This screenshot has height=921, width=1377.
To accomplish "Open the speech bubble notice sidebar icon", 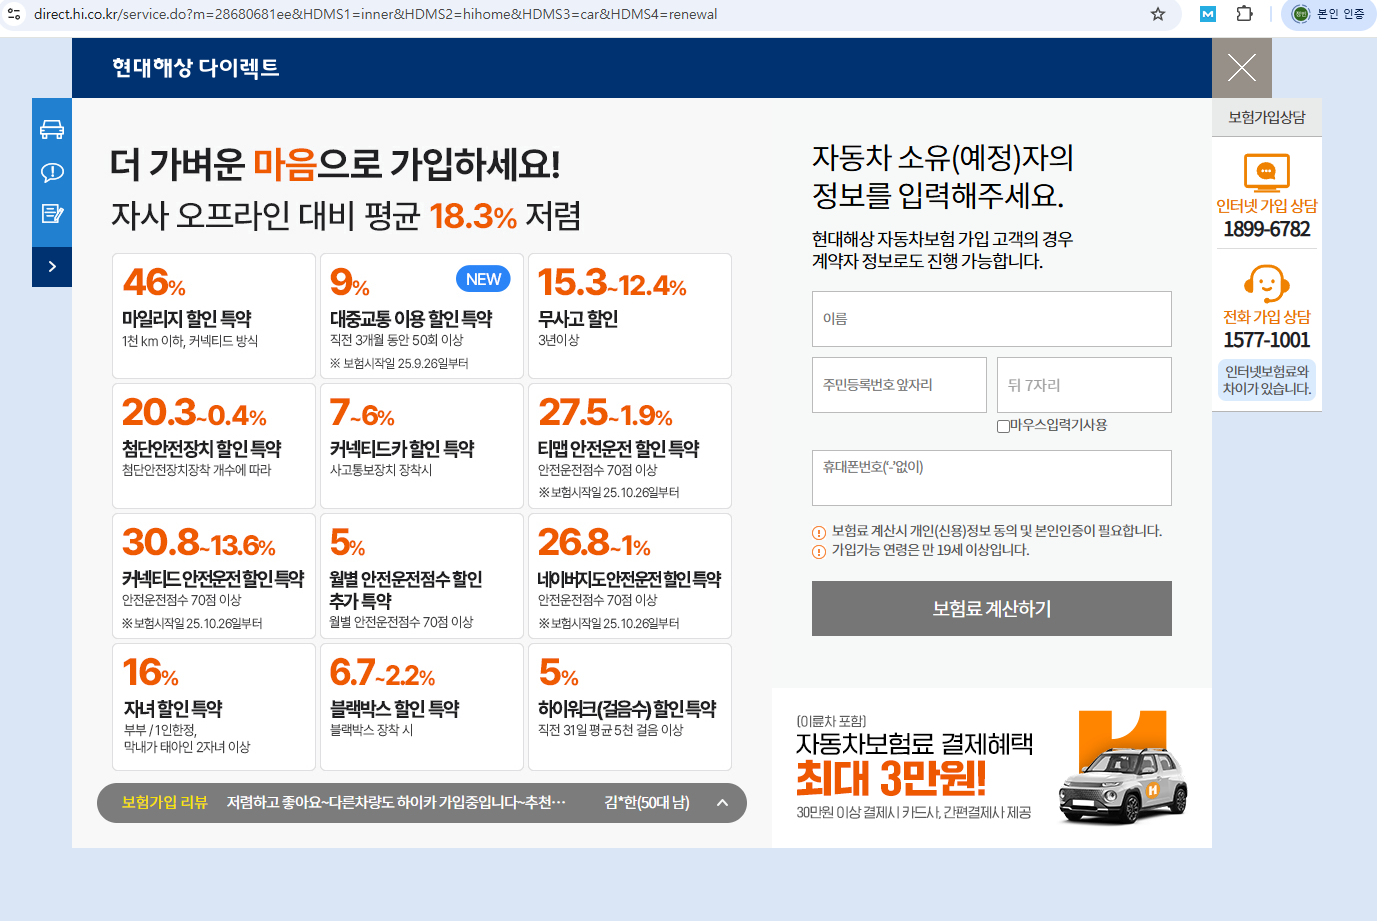I will pyautogui.click(x=52, y=172).
